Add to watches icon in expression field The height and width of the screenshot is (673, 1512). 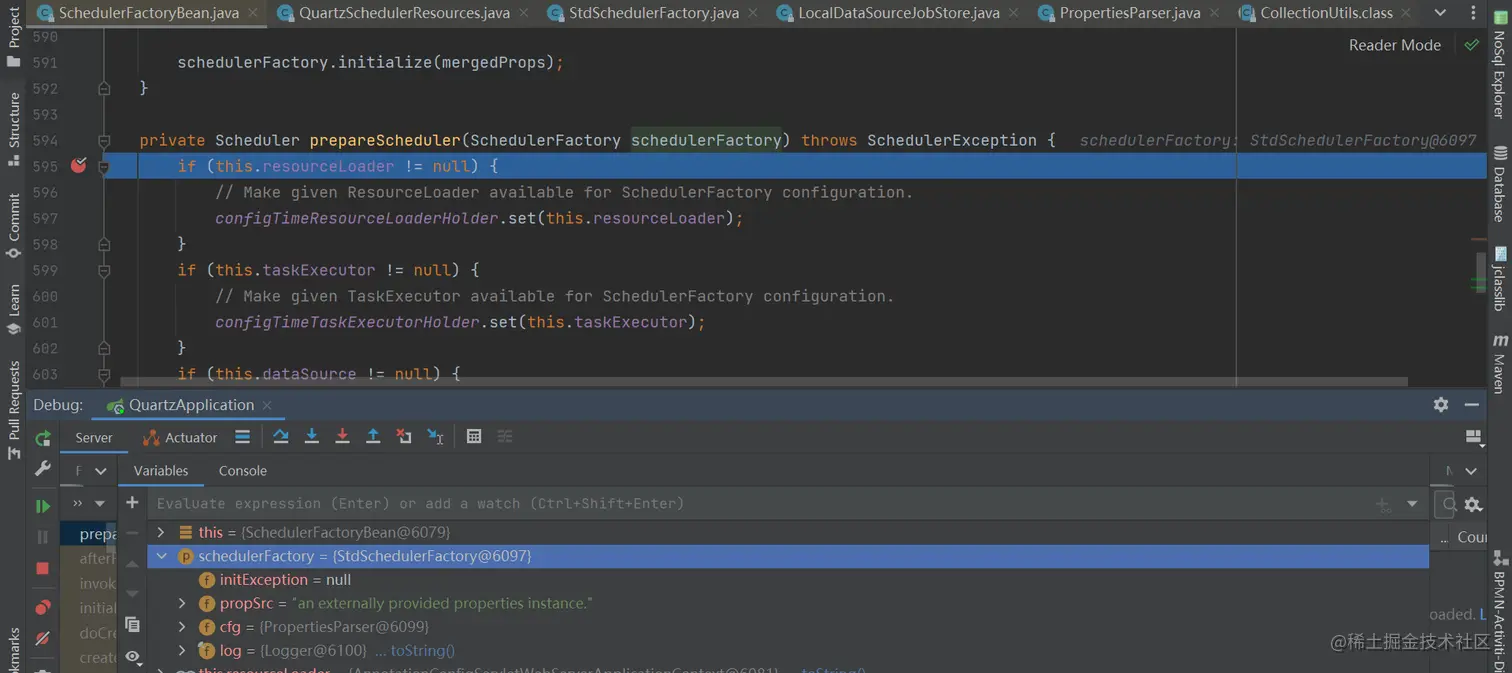pyautogui.click(x=1384, y=505)
